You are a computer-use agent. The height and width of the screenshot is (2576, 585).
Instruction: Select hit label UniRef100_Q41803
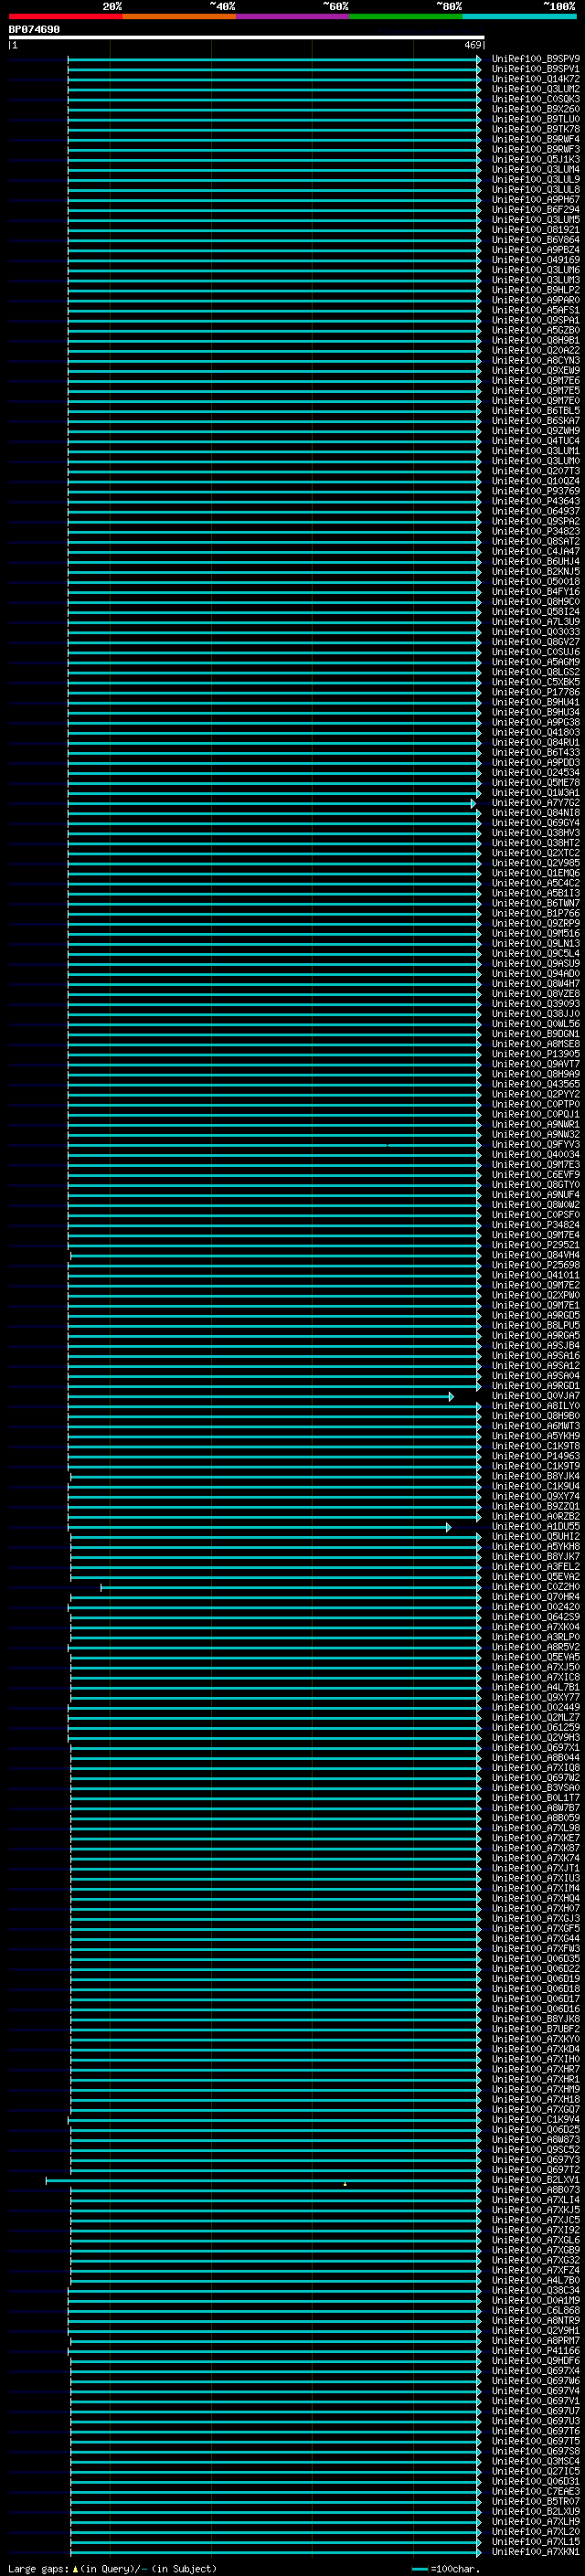point(536,732)
